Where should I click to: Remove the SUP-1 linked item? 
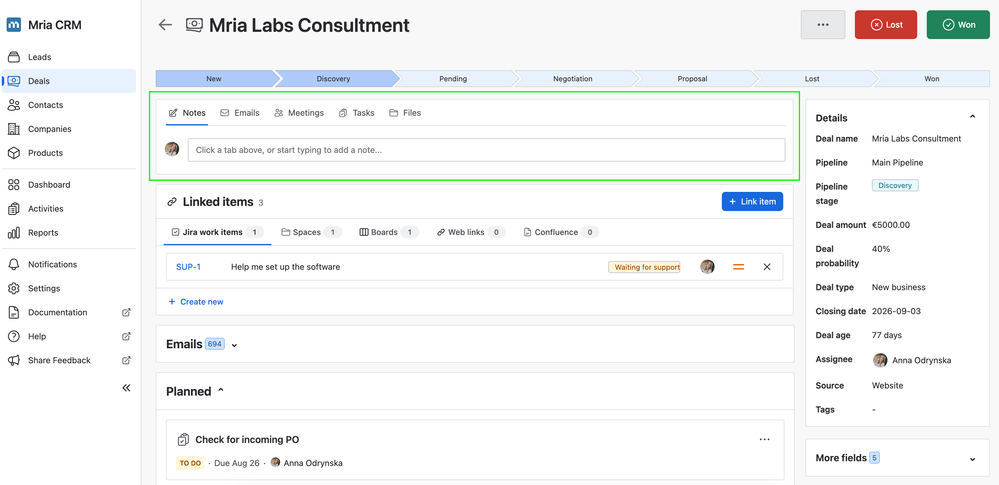[767, 267]
